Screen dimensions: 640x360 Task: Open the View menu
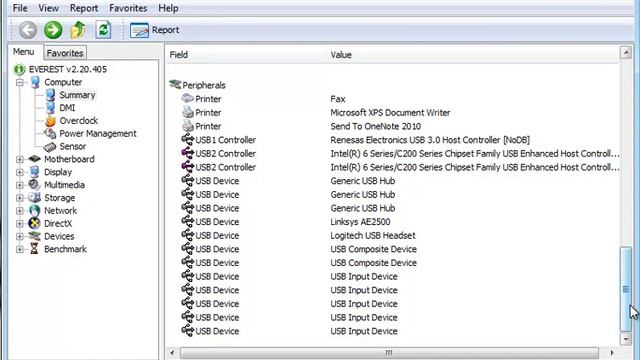(49, 8)
